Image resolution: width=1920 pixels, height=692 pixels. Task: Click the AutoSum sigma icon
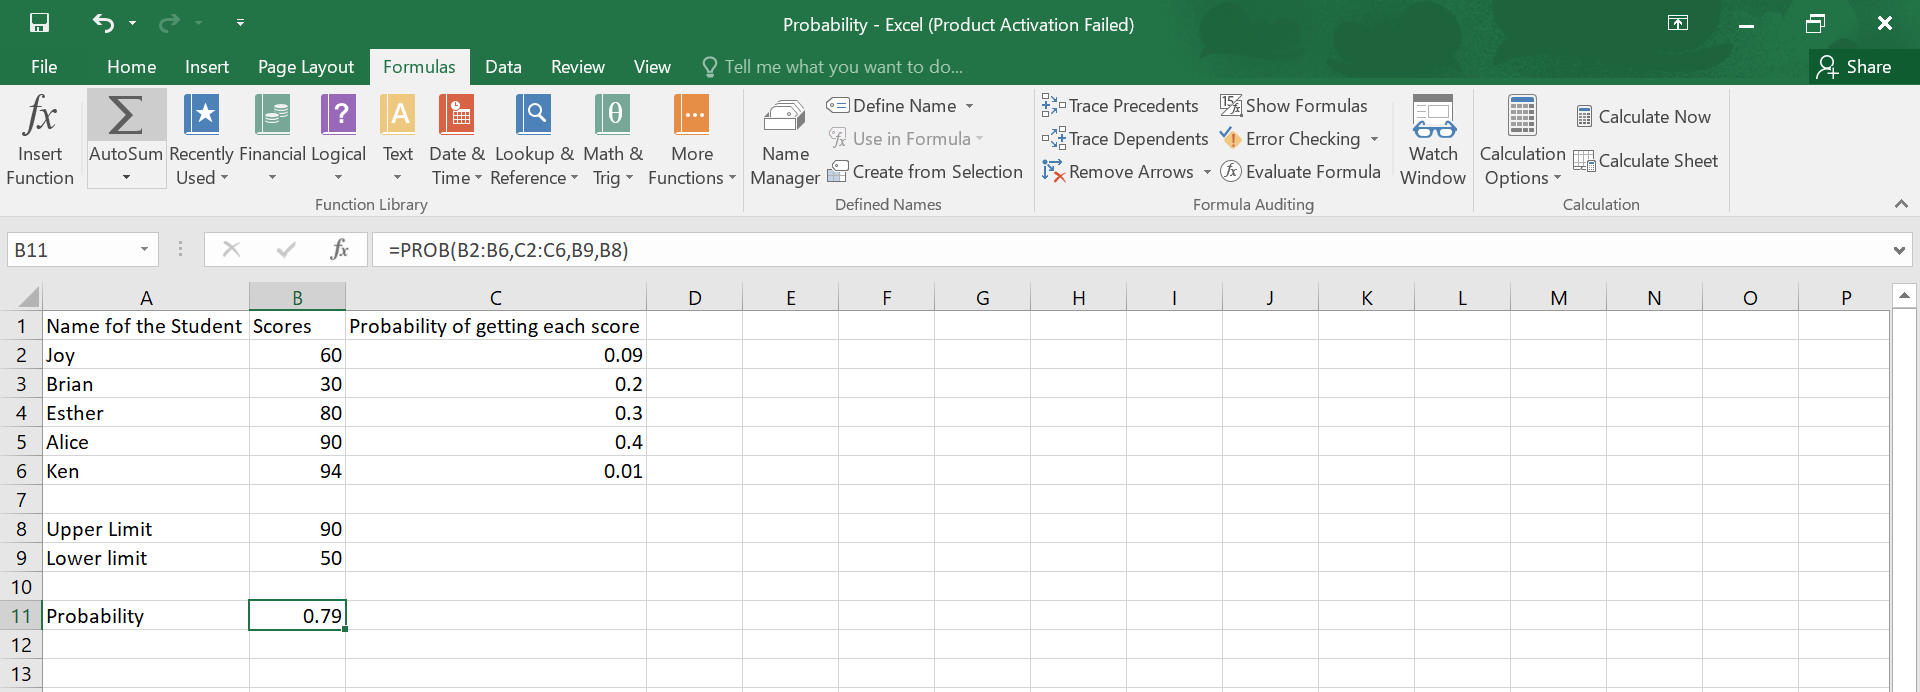[126, 115]
